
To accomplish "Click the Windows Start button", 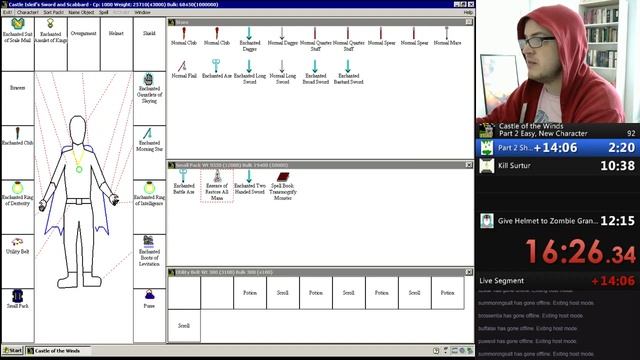I will pyautogui.click(x=13, y=351).
